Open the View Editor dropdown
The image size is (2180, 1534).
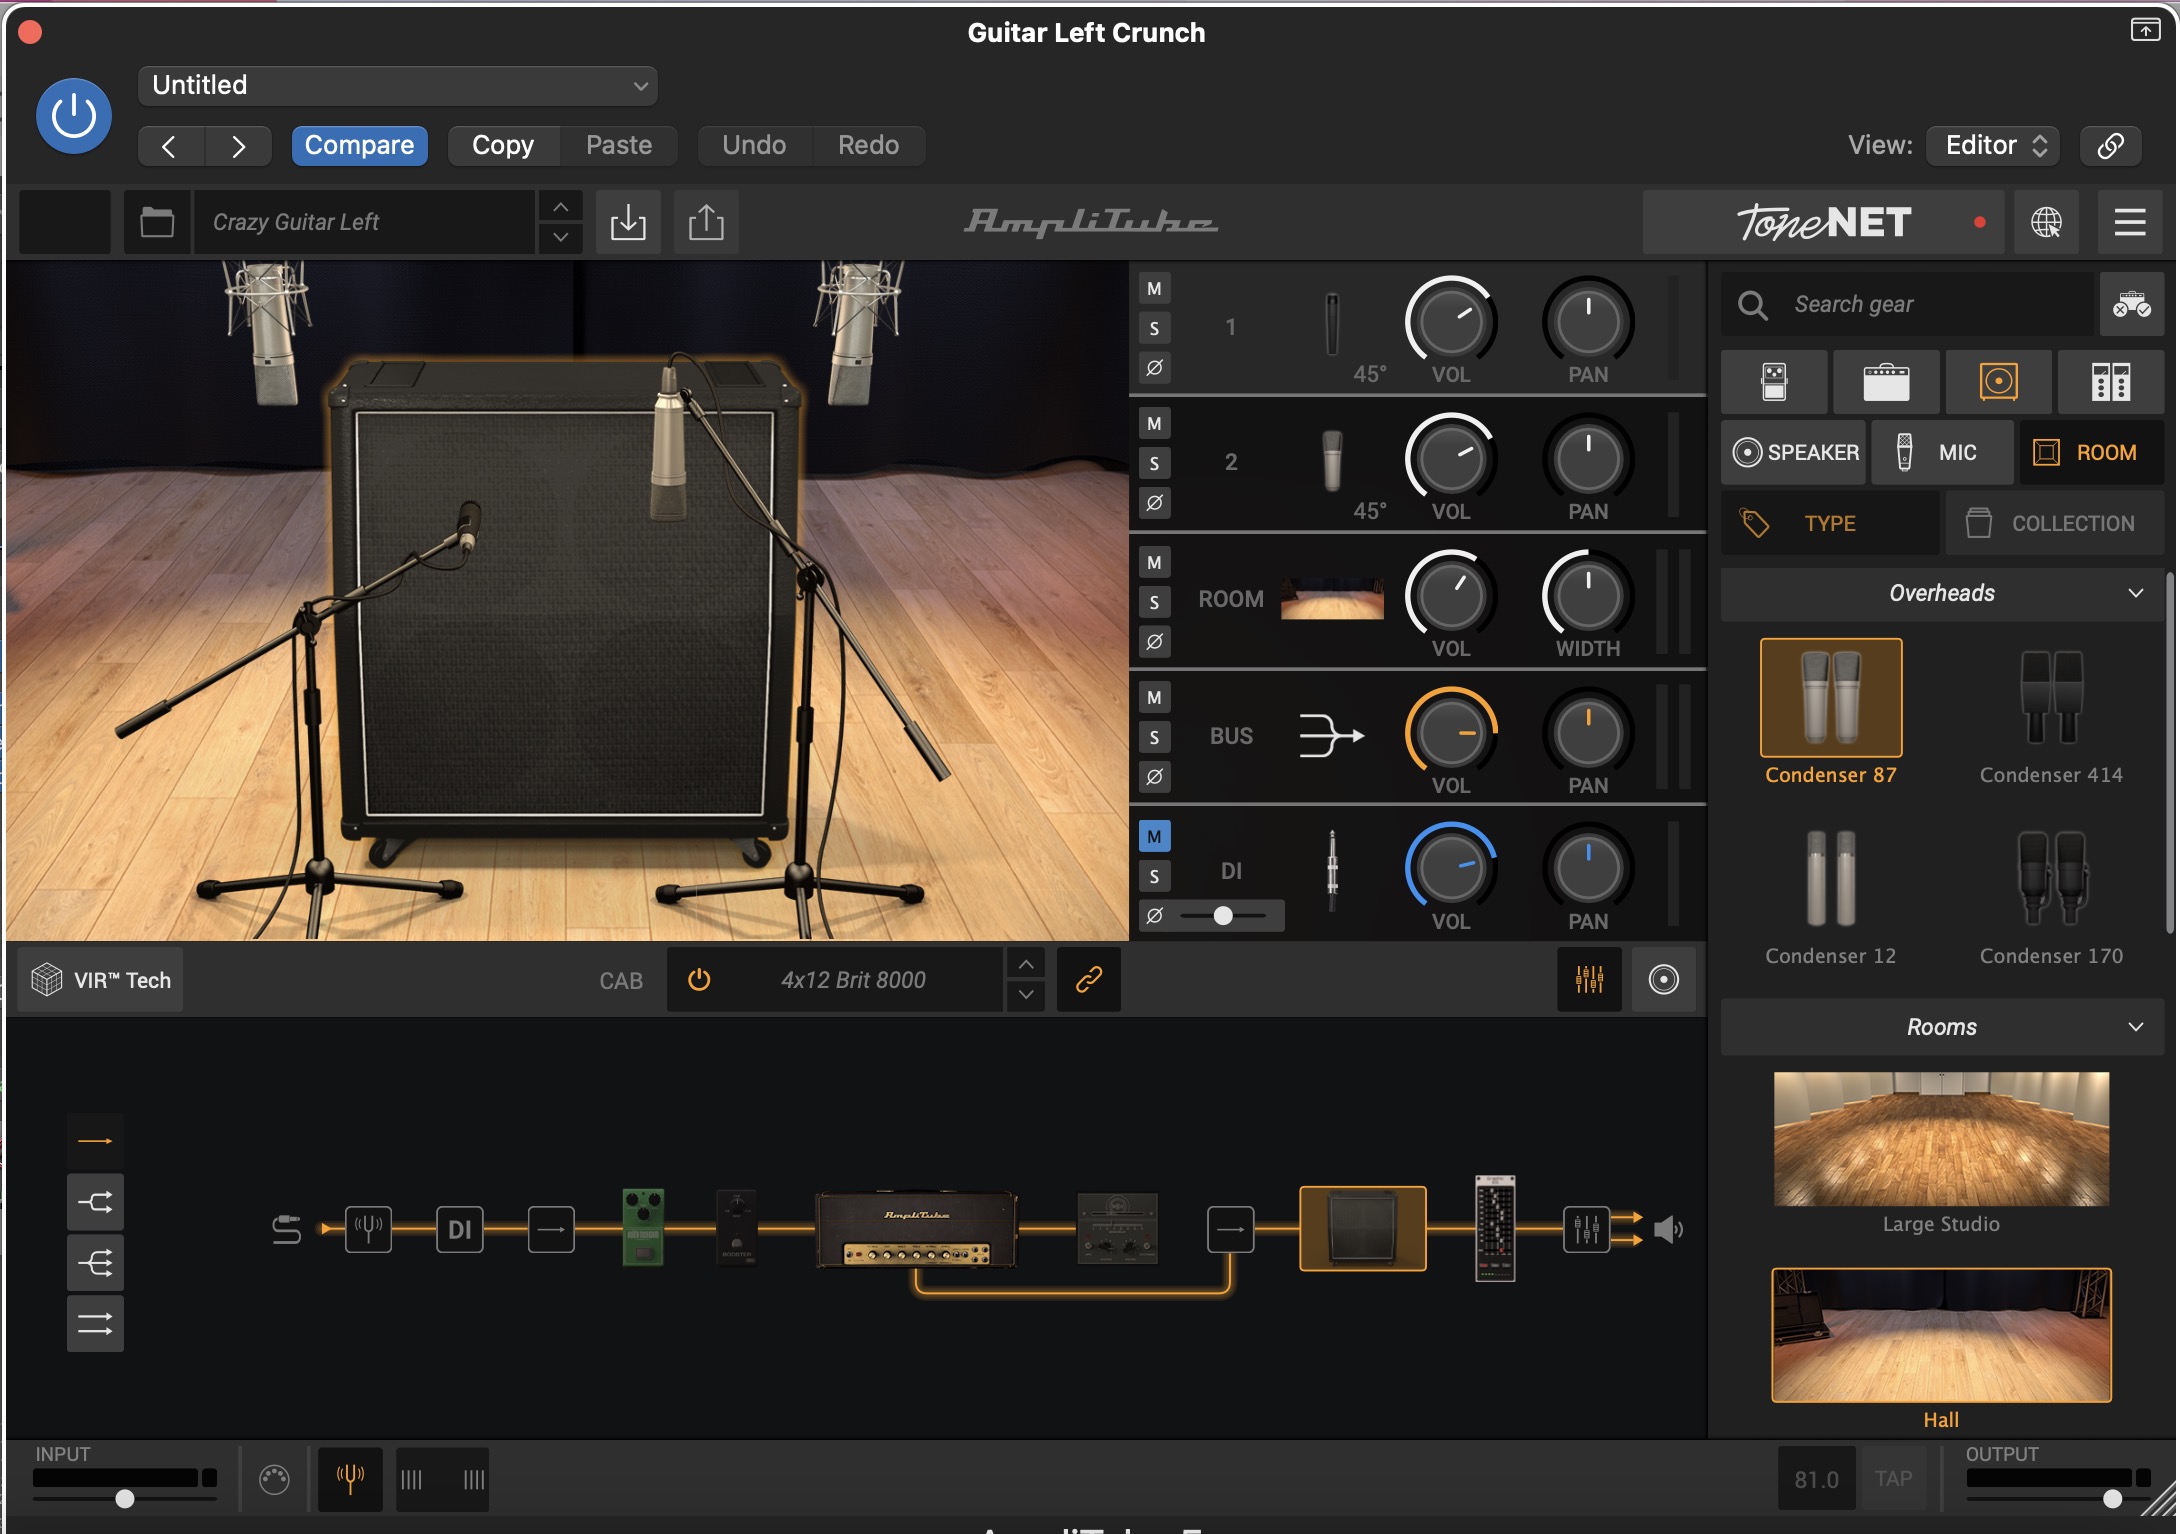click(x=1993, y=146)
